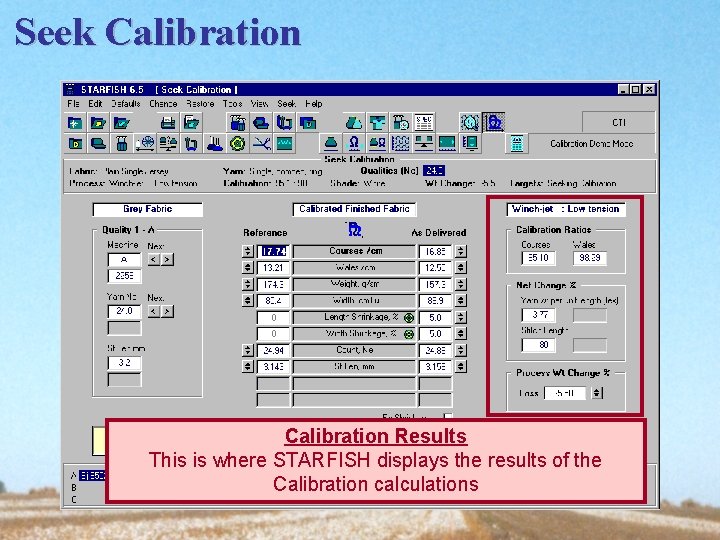Click the CTI button
This screenshot has height=540, width=720.
(x=619, y=123)
